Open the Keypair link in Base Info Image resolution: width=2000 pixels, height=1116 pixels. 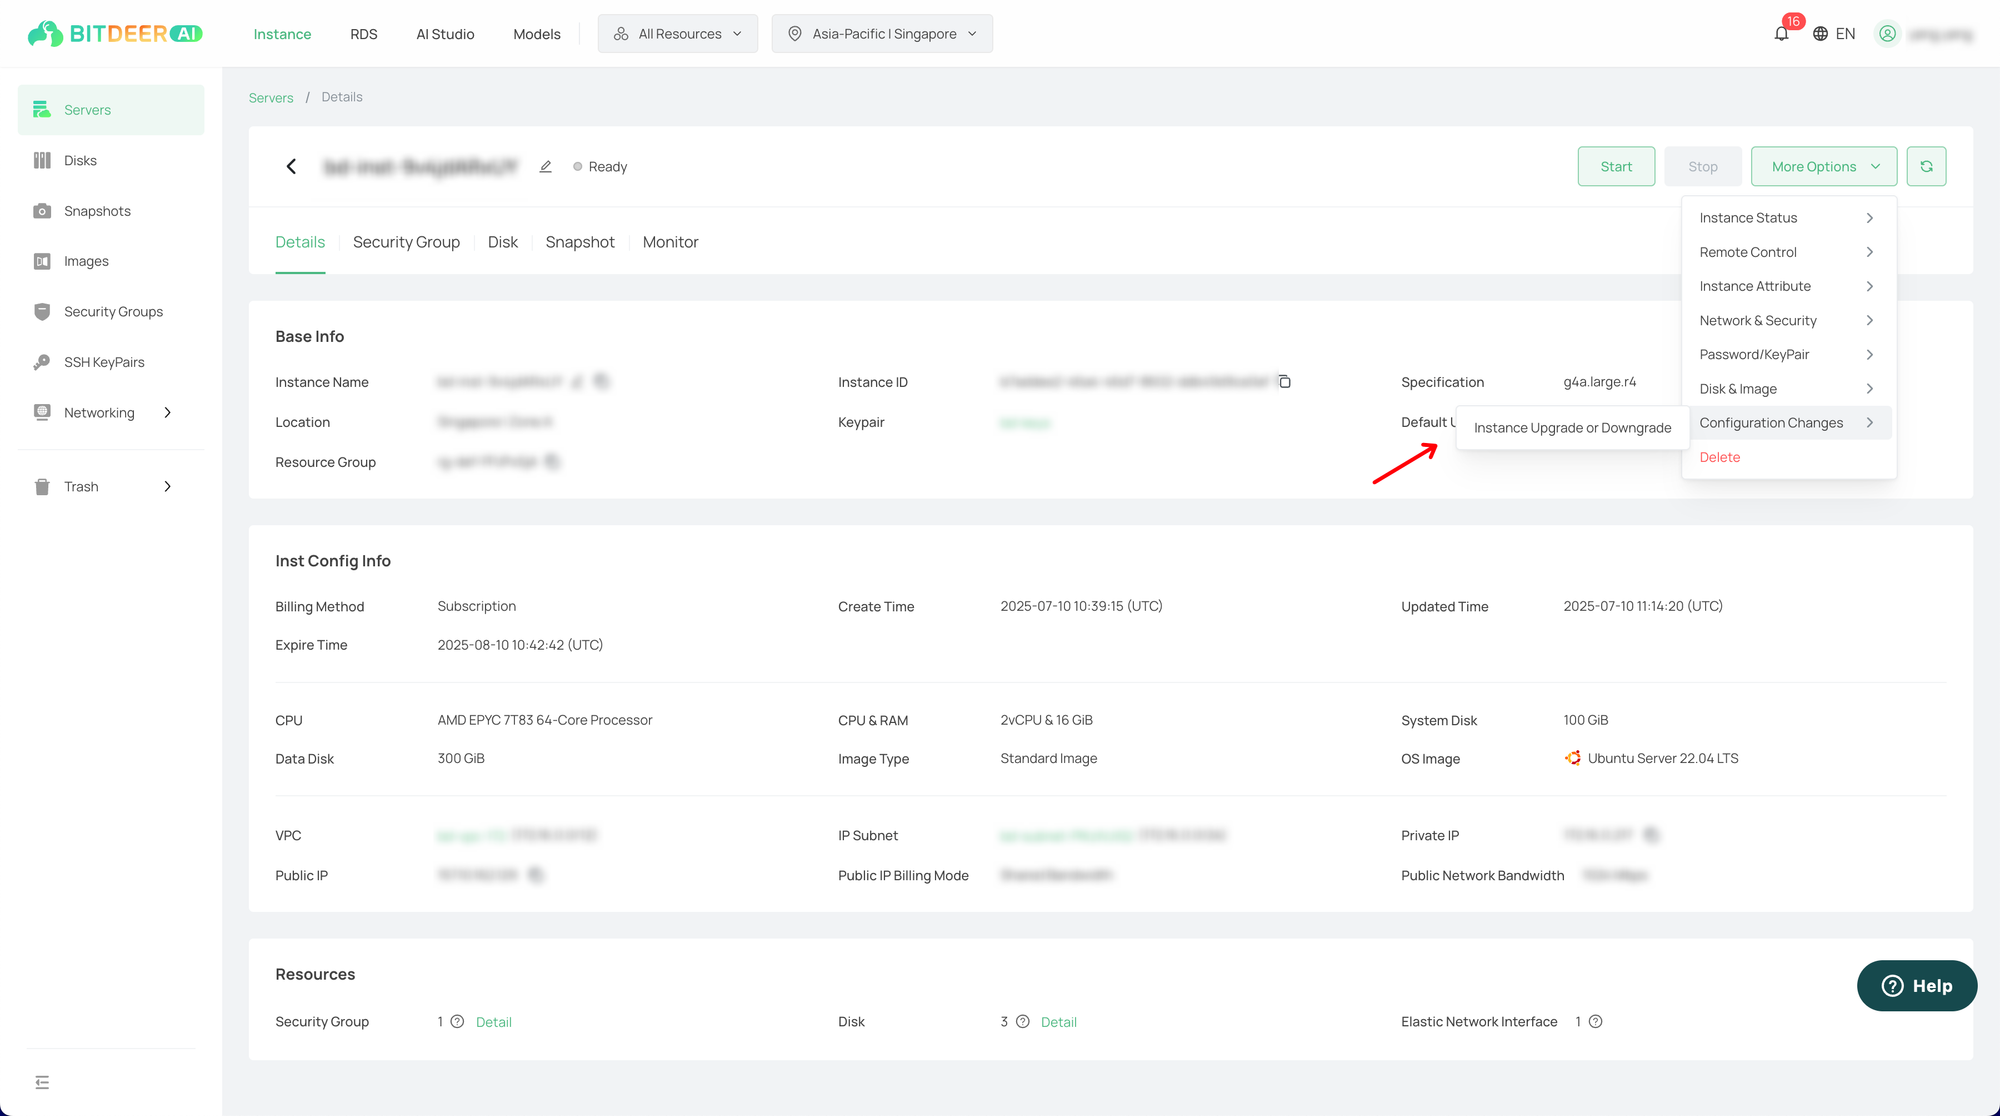[1025, 423]
